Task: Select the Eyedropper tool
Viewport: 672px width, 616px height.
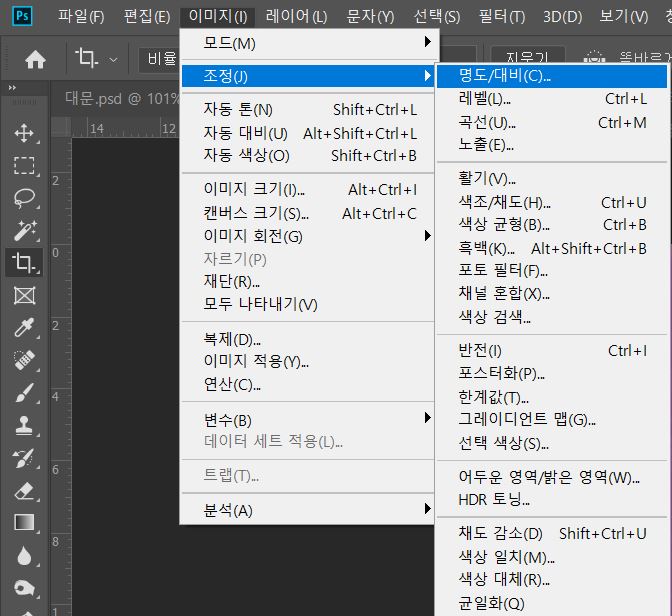Action: pyautogui.click(x=24, y=328)
